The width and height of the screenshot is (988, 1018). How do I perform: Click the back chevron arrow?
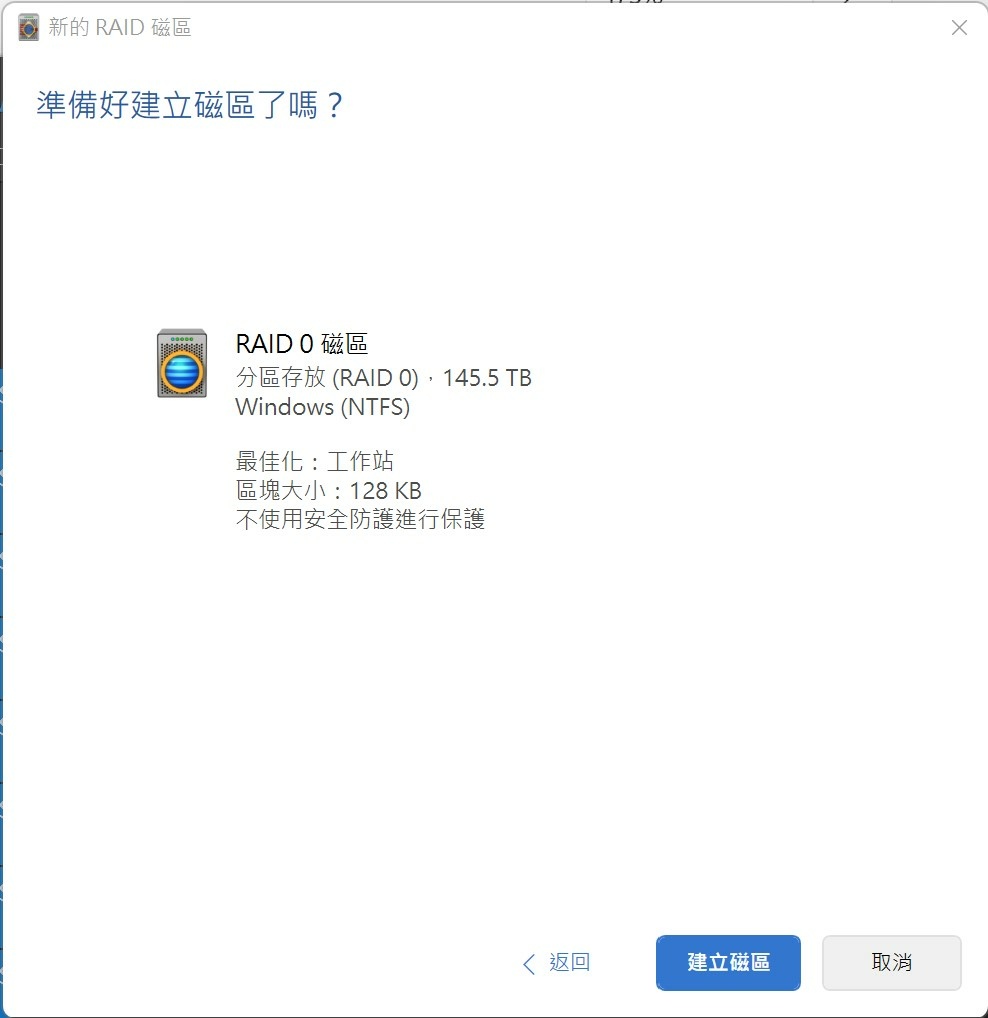tap(529, 963)
